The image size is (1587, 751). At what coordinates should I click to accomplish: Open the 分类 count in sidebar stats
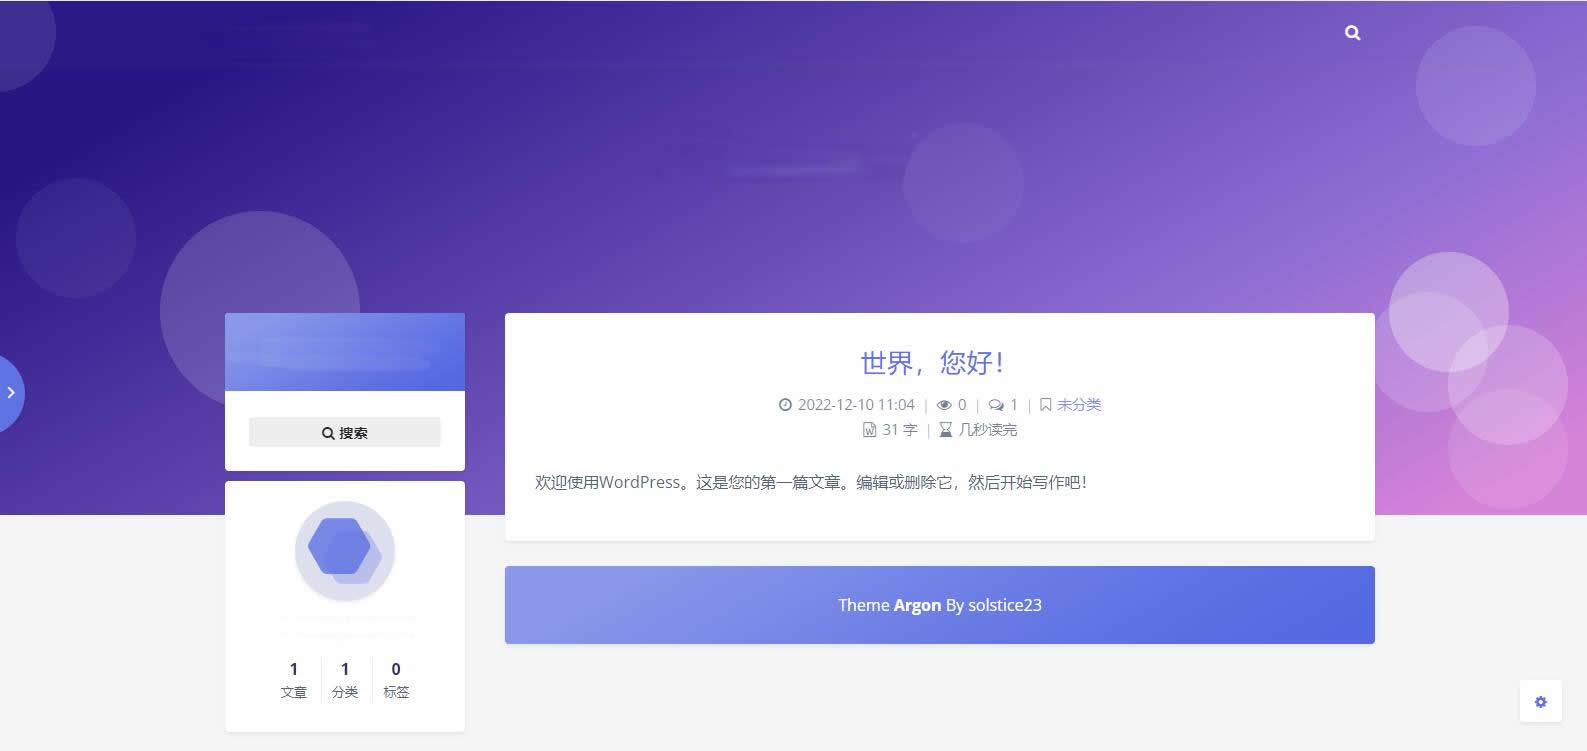pyautogui.click(x=345, y=679)
